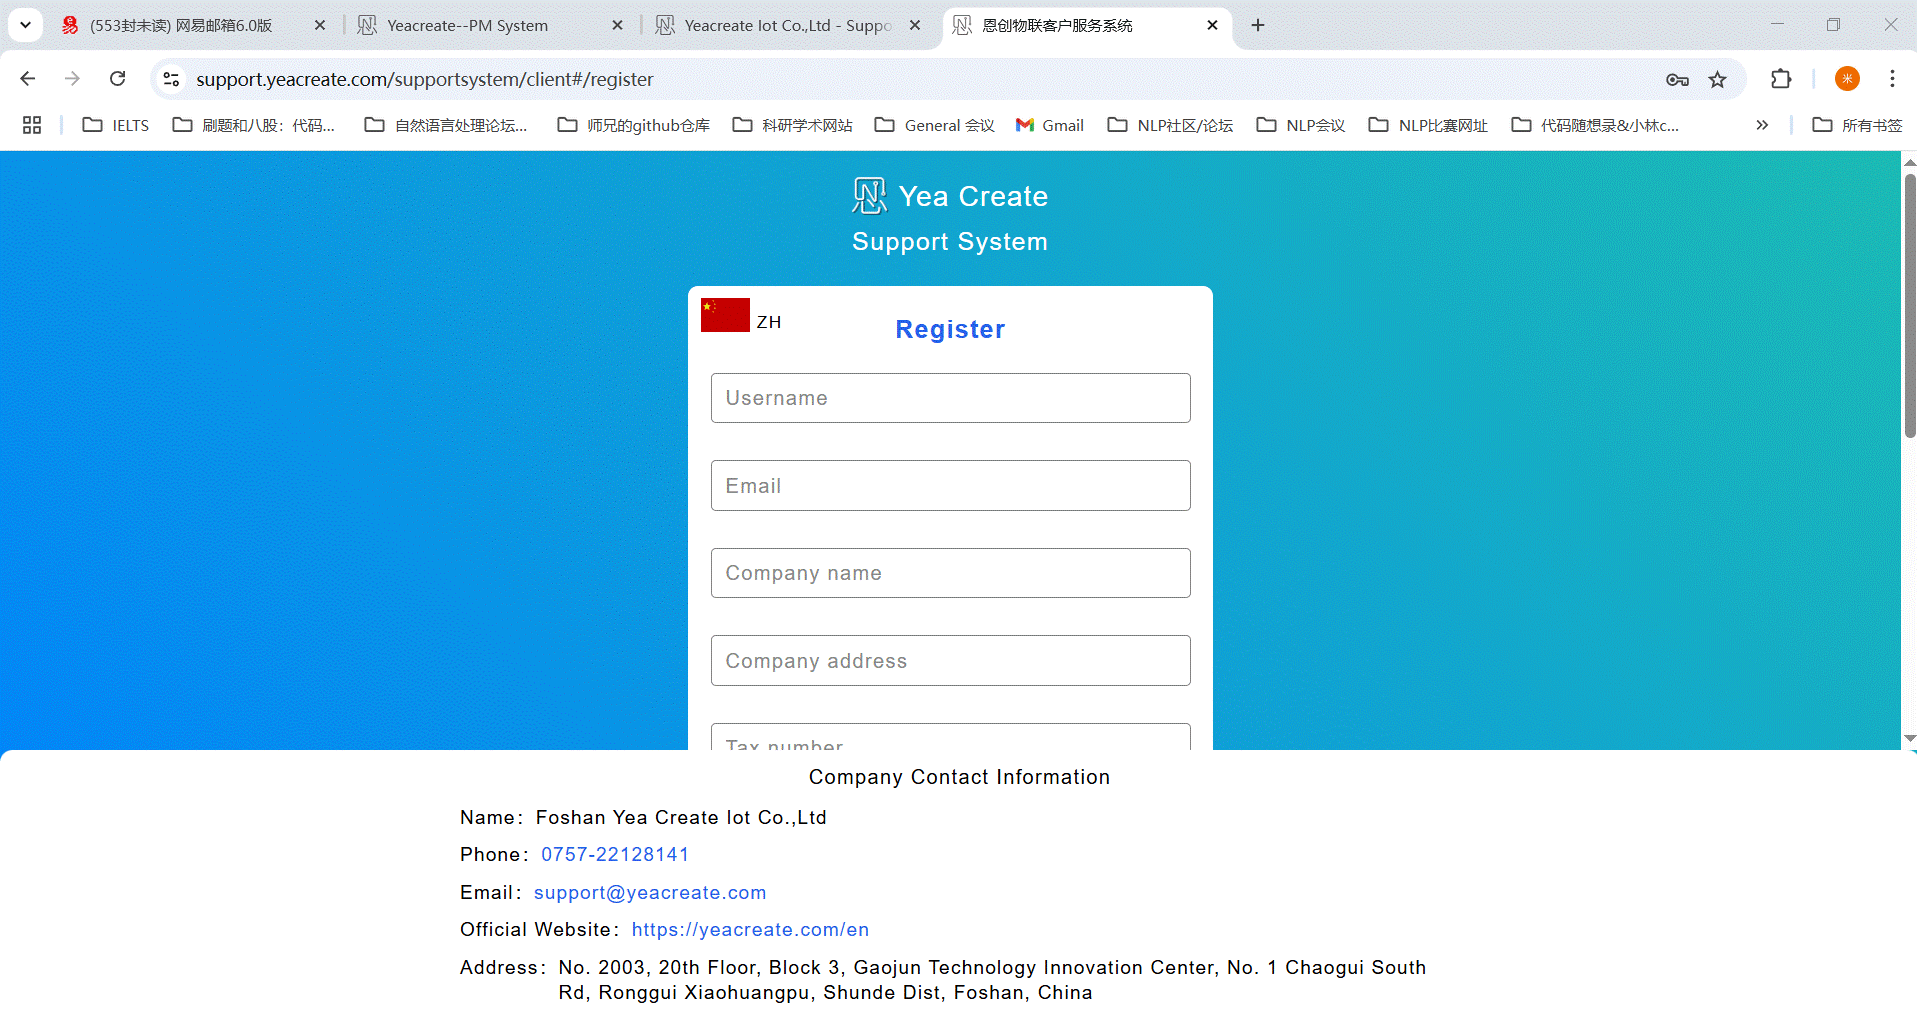
Task: Switch to the 网易邮箱6.0版 tab
Action: [181, 25]
